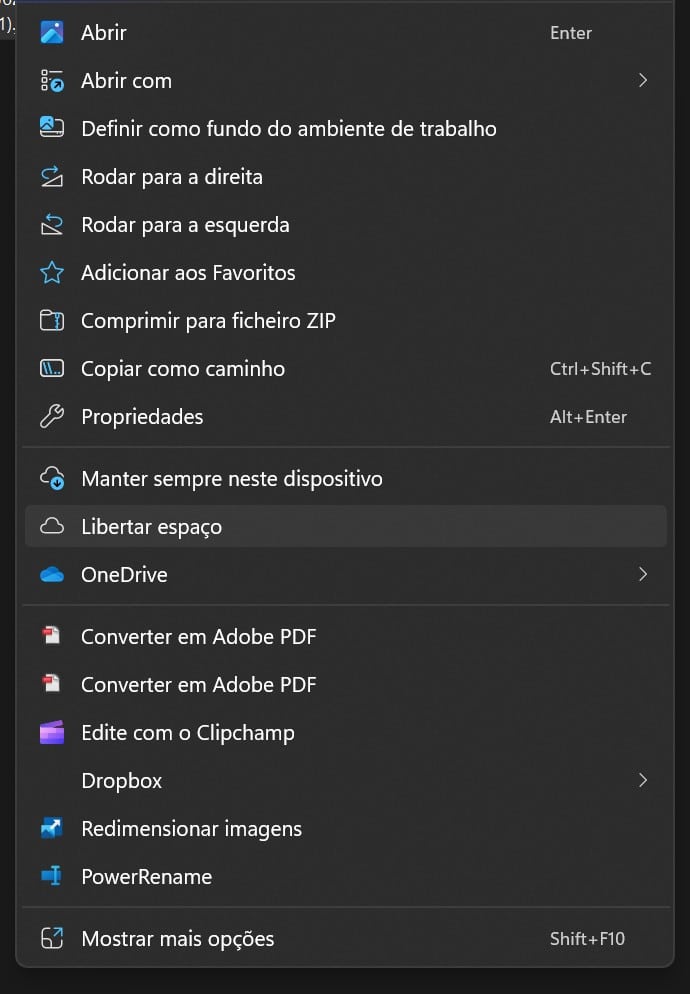Click the PowerRename icon
690x994 pixels.
[51, 877]
